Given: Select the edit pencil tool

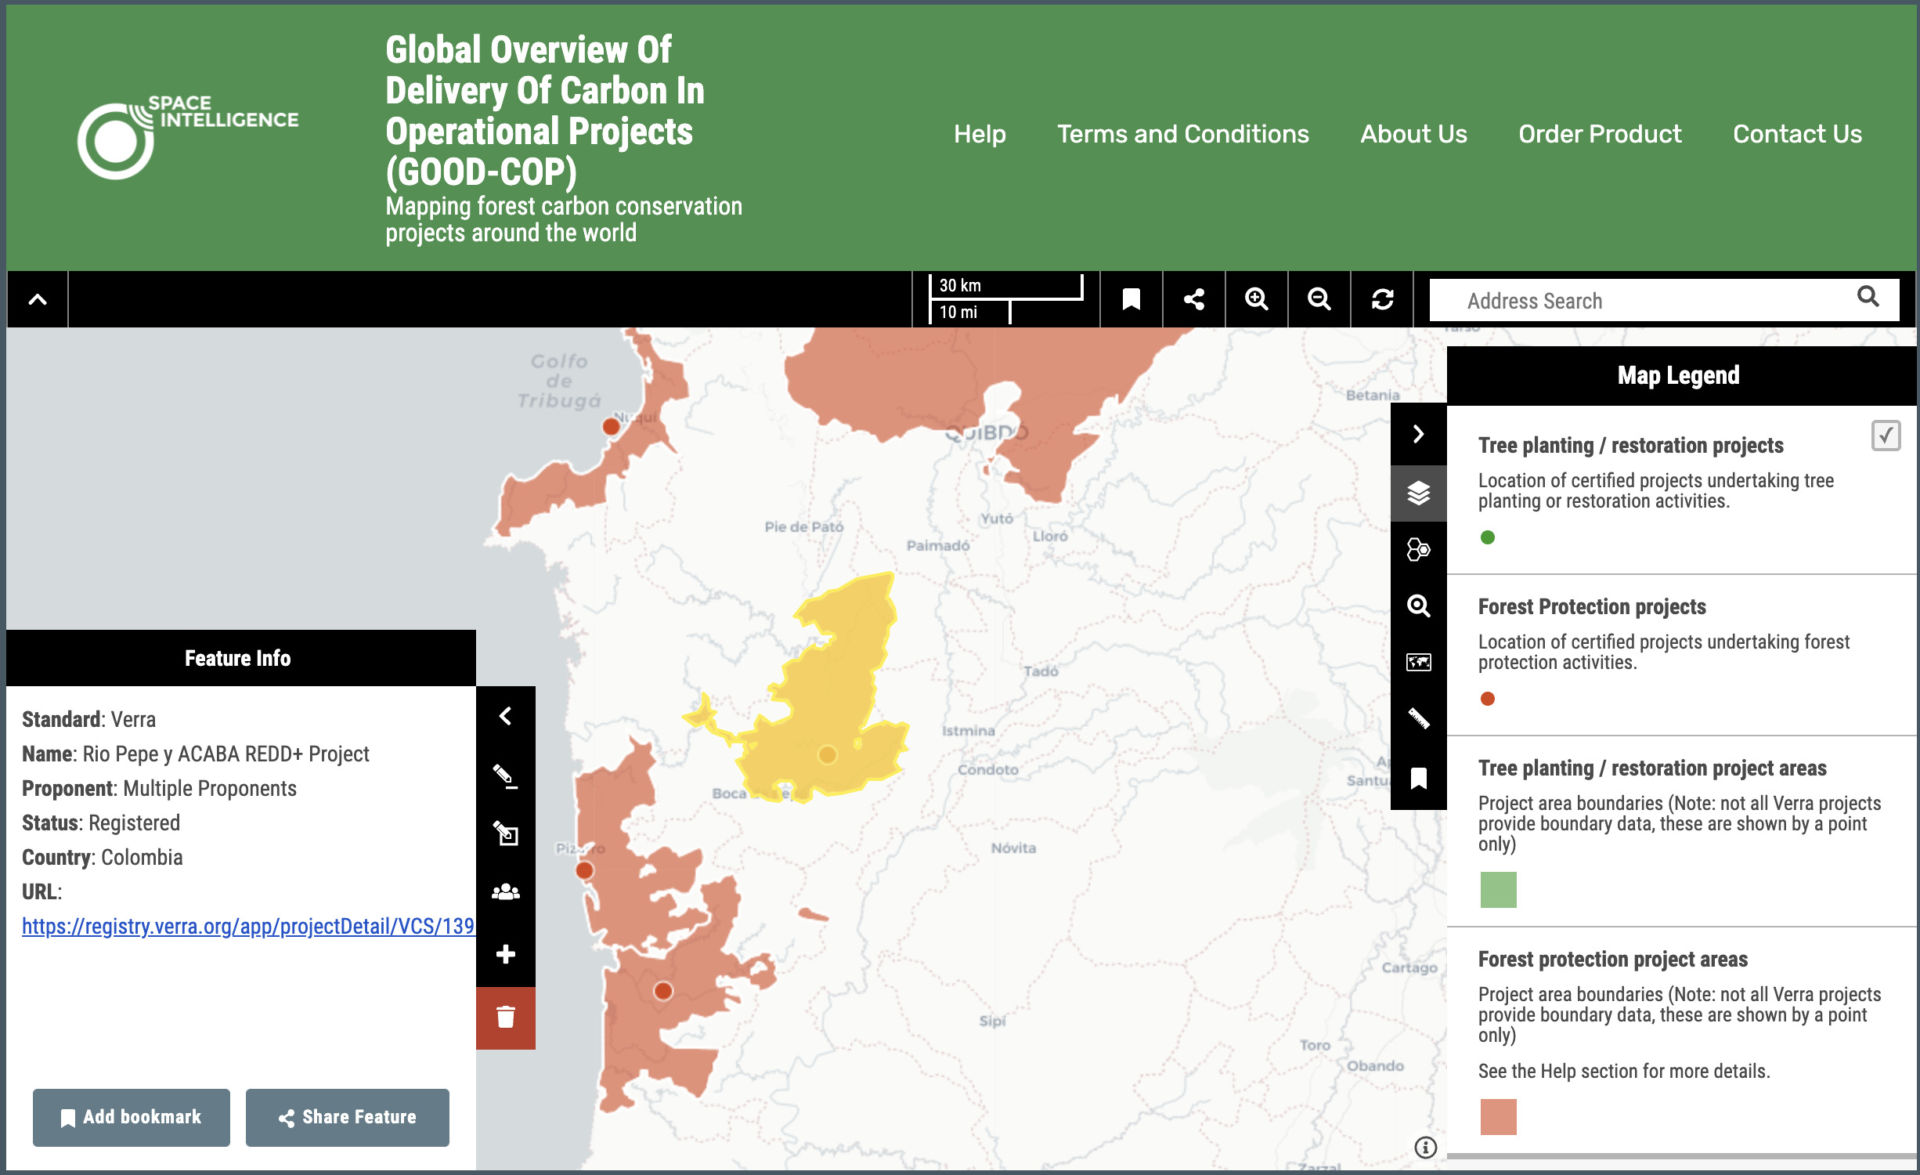Looking at the screenshot, I should [506, 775].
